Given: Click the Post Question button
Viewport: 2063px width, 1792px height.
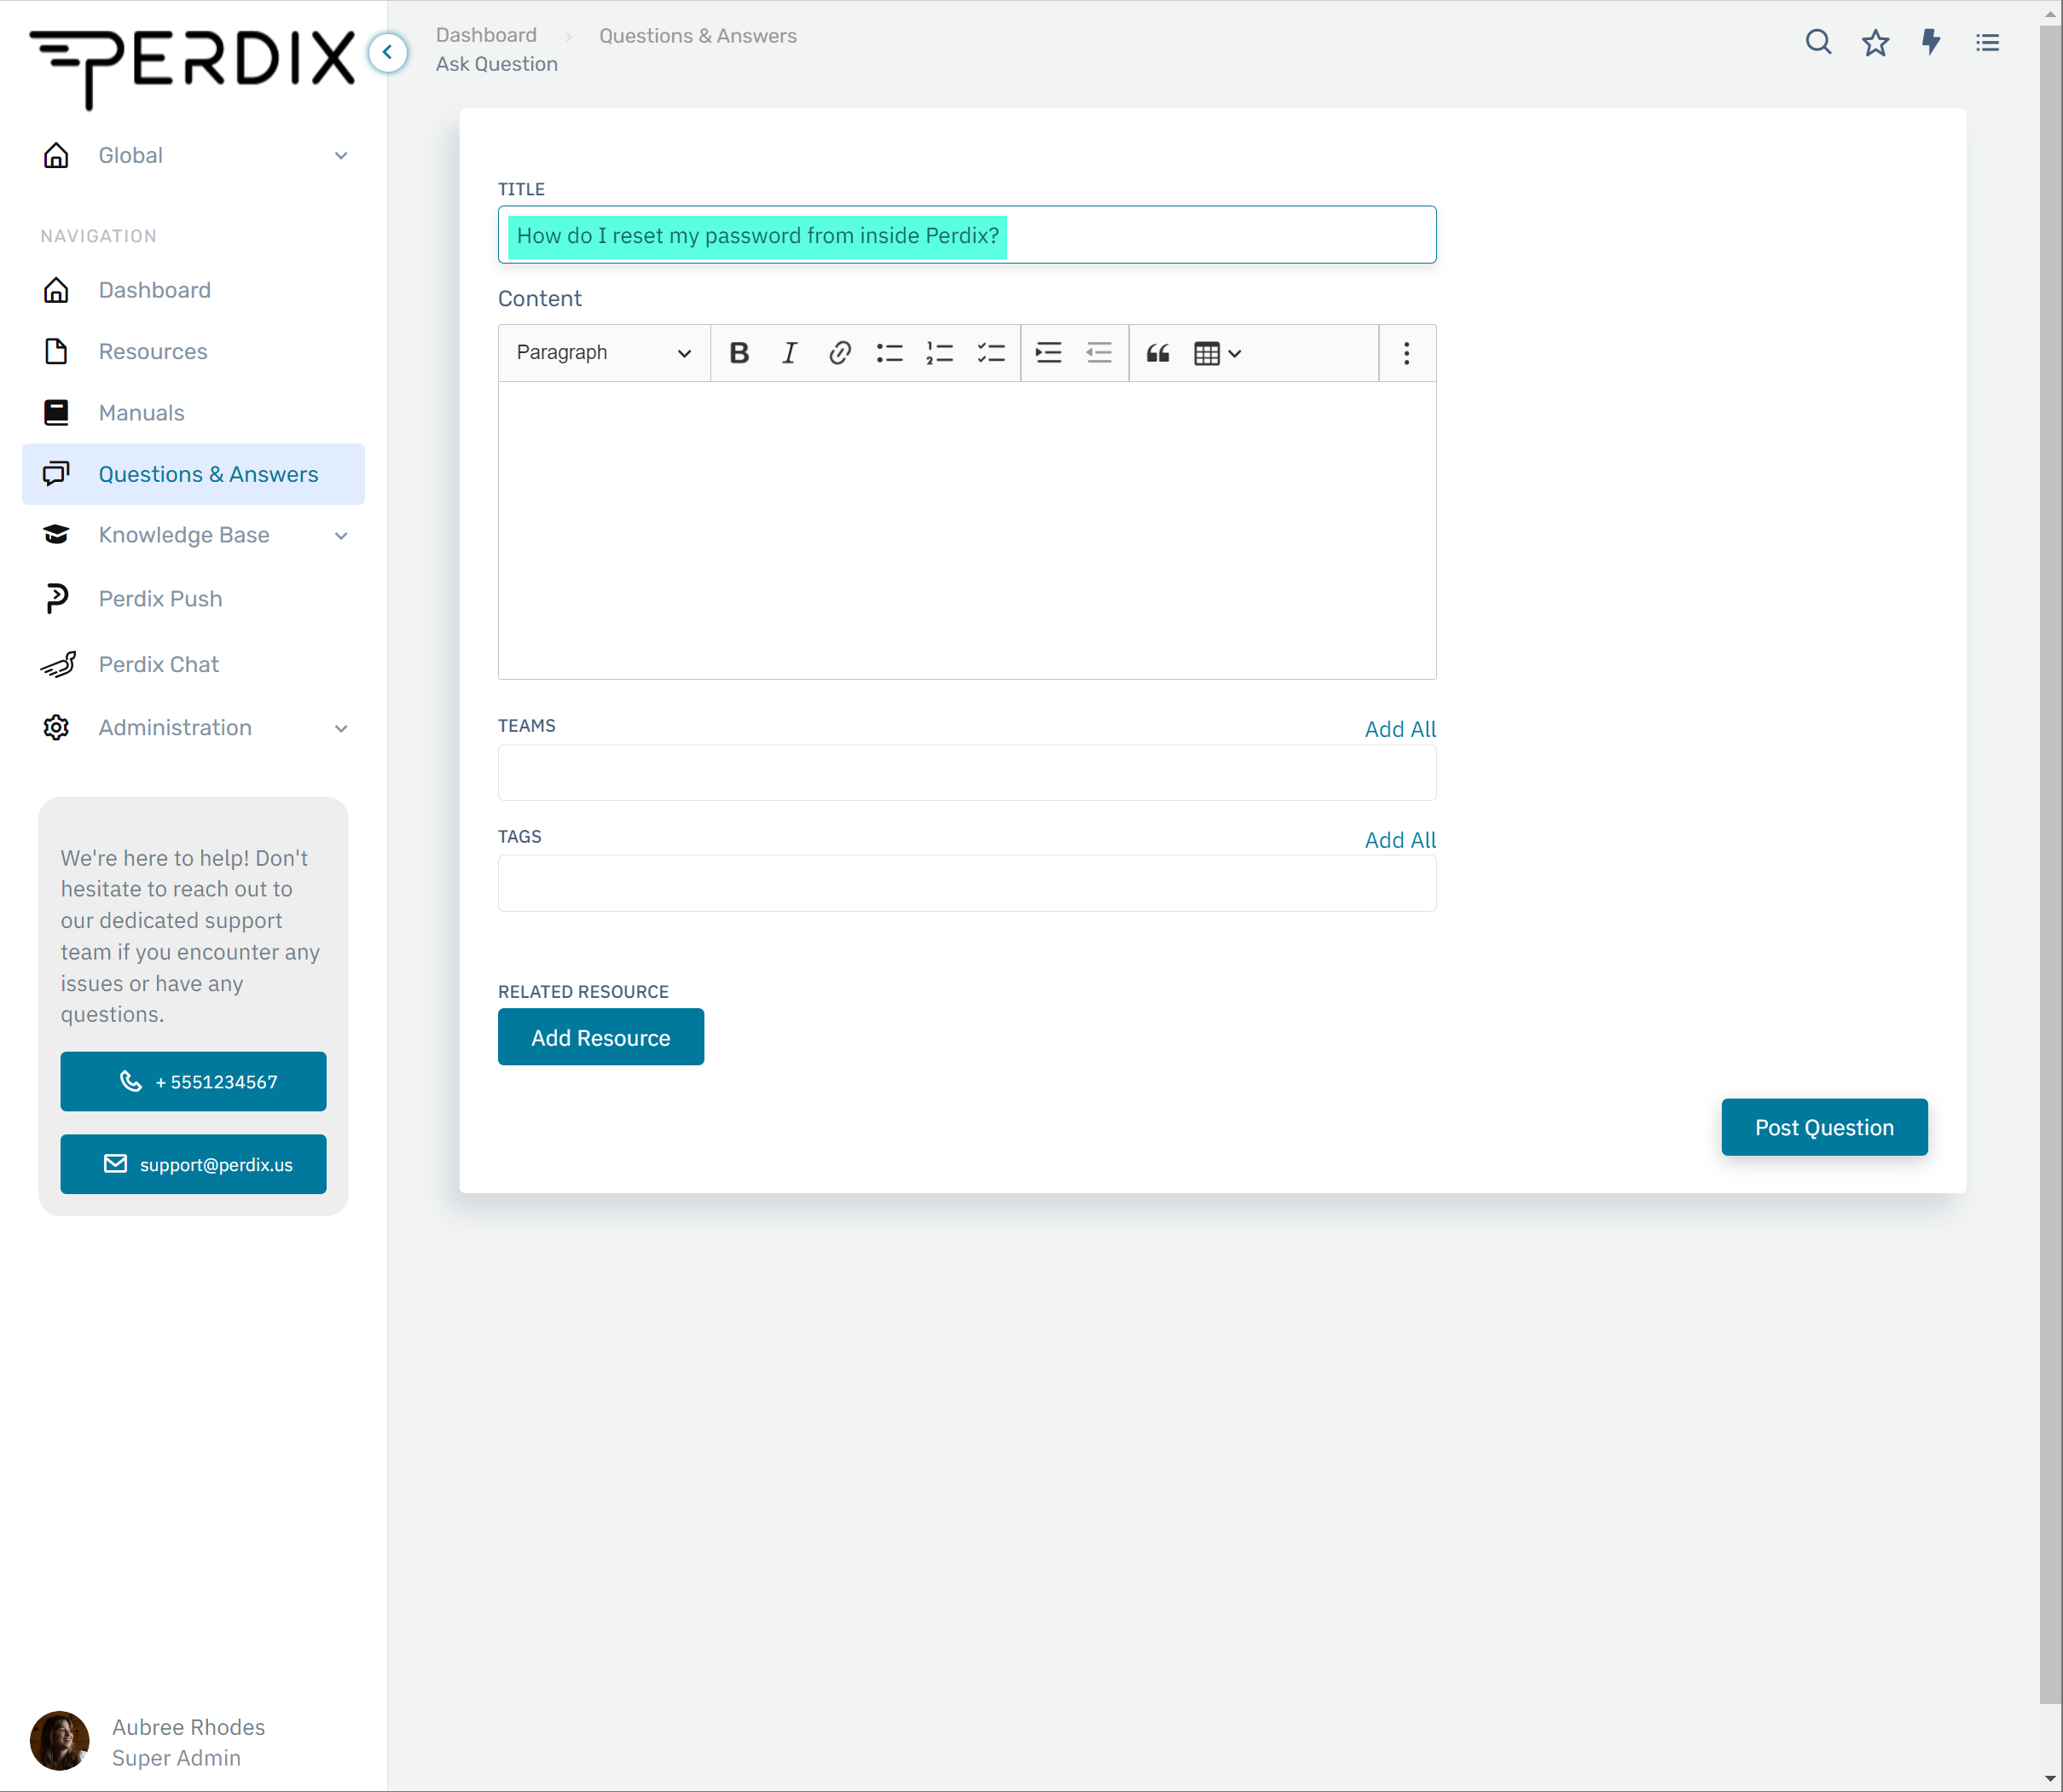Looking at the screenshot, I should coord(1824,1127).
